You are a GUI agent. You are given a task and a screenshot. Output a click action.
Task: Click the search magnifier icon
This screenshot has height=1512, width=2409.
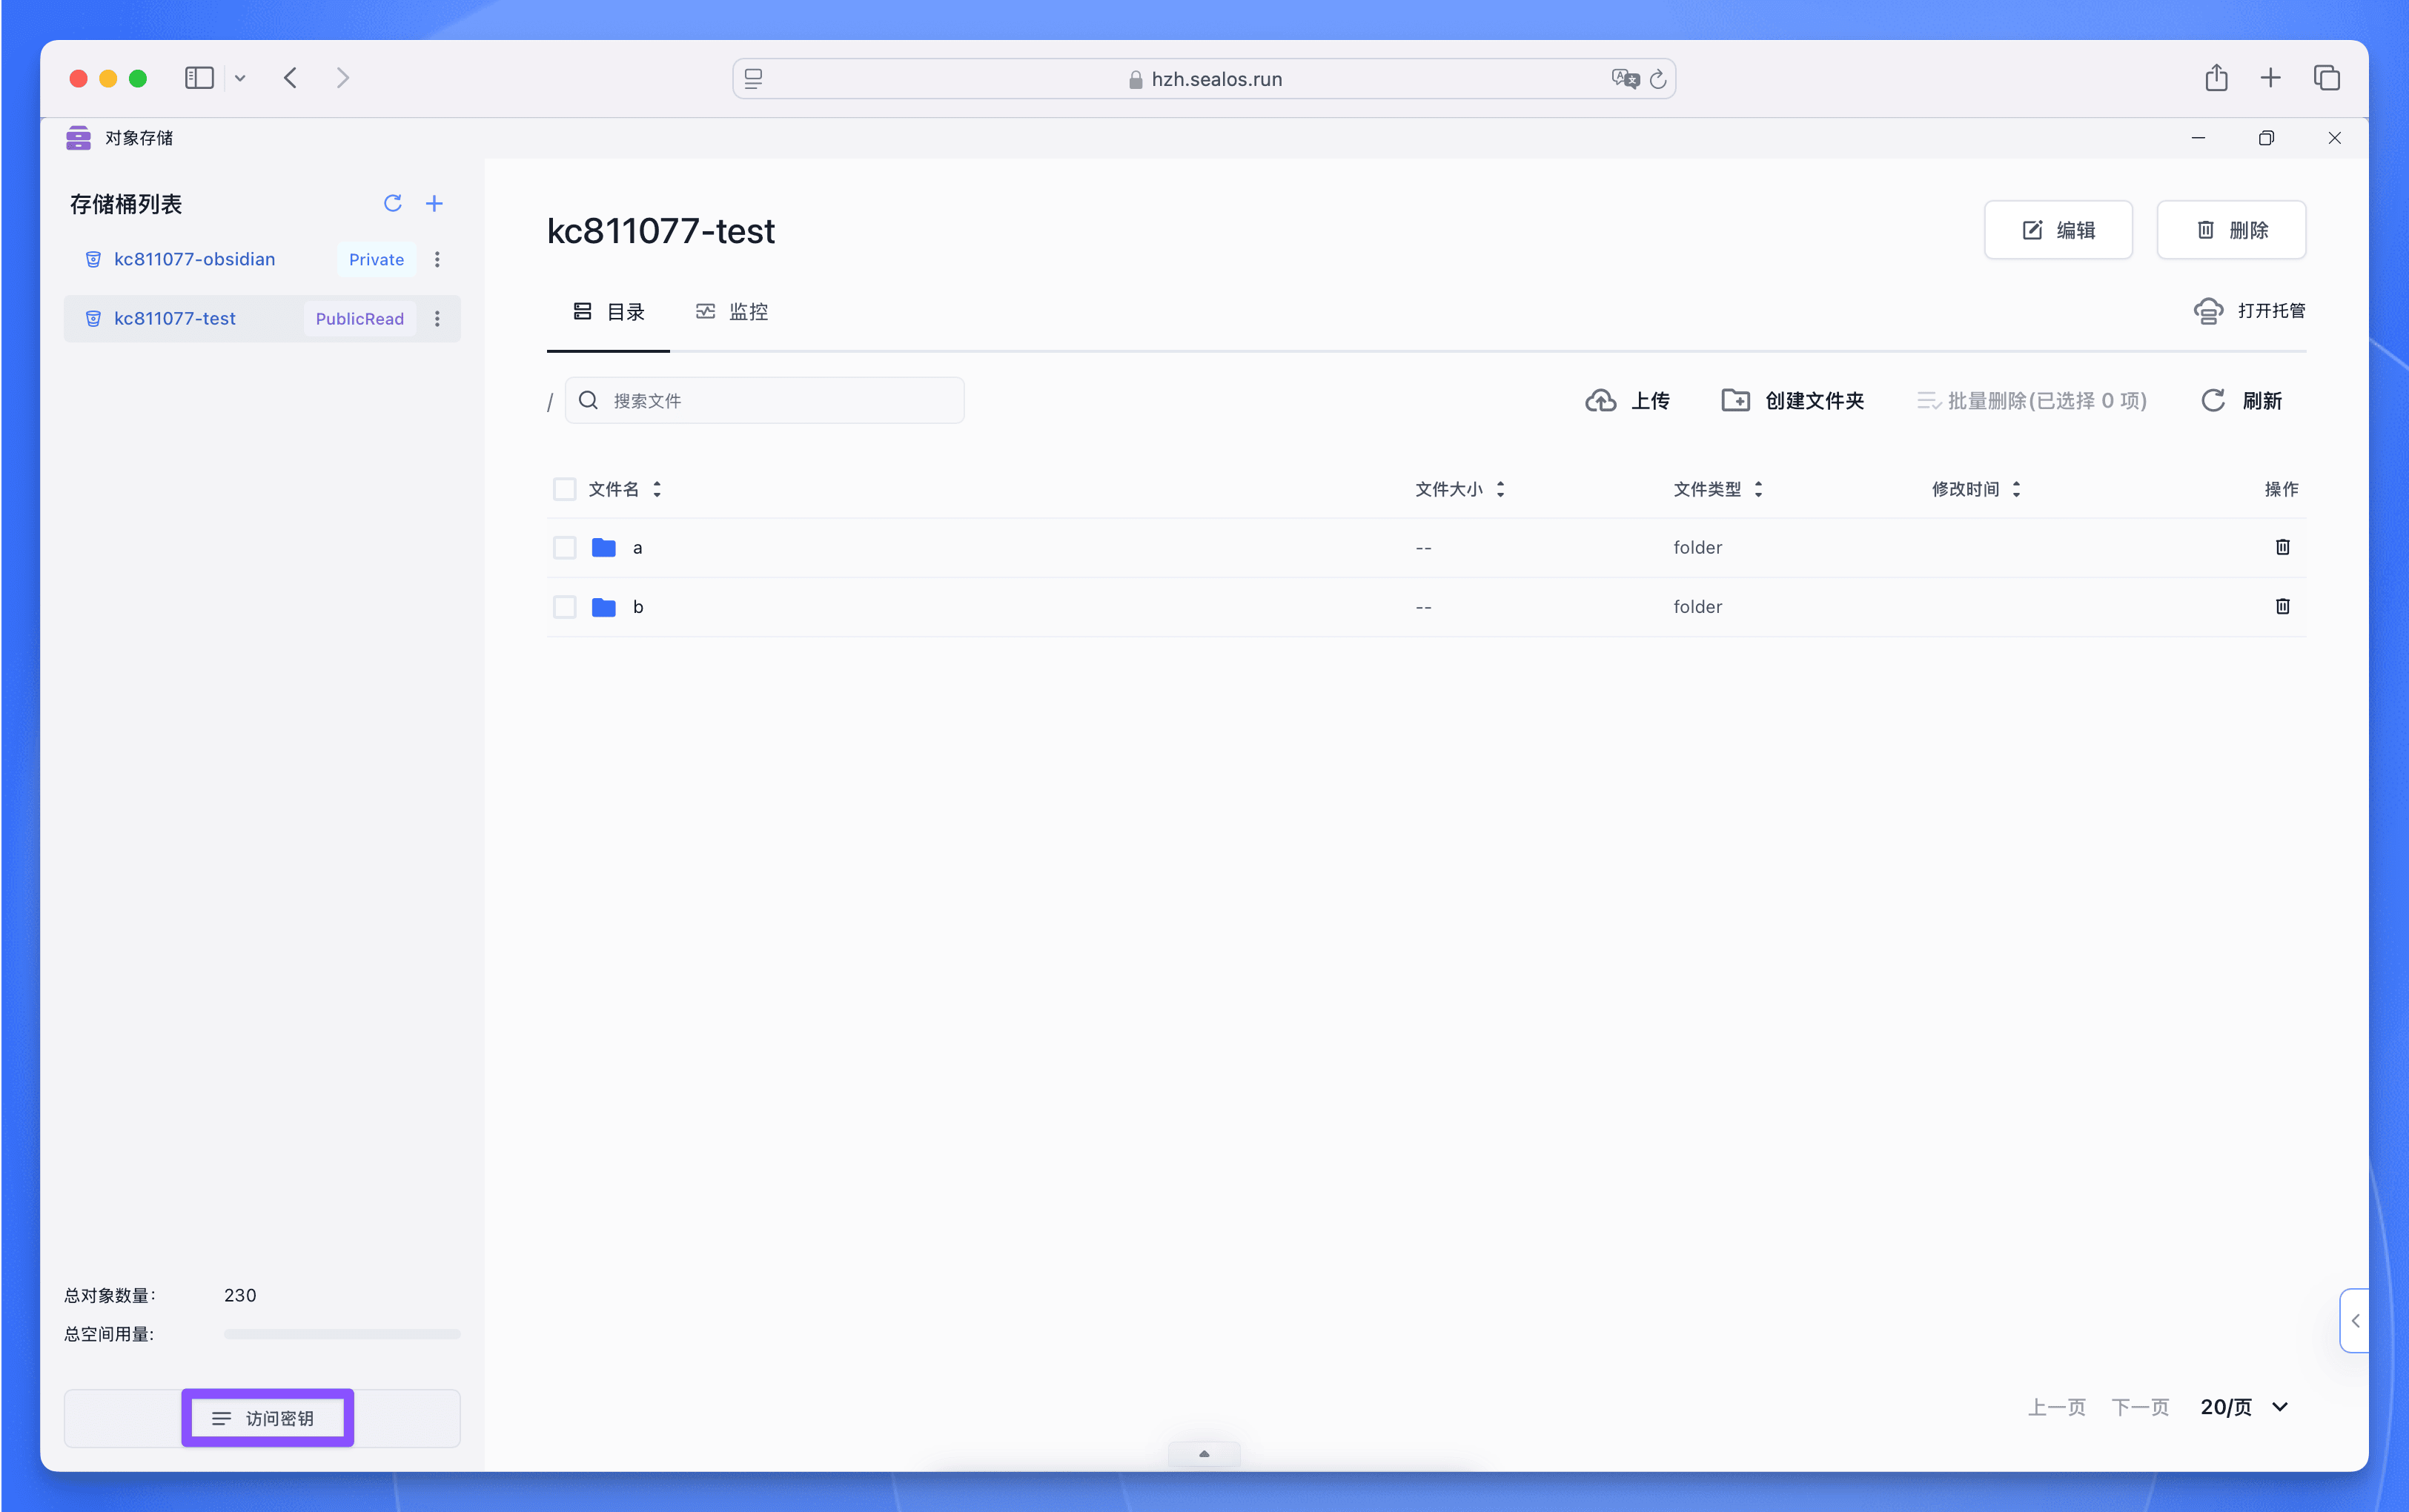[589, 401]
